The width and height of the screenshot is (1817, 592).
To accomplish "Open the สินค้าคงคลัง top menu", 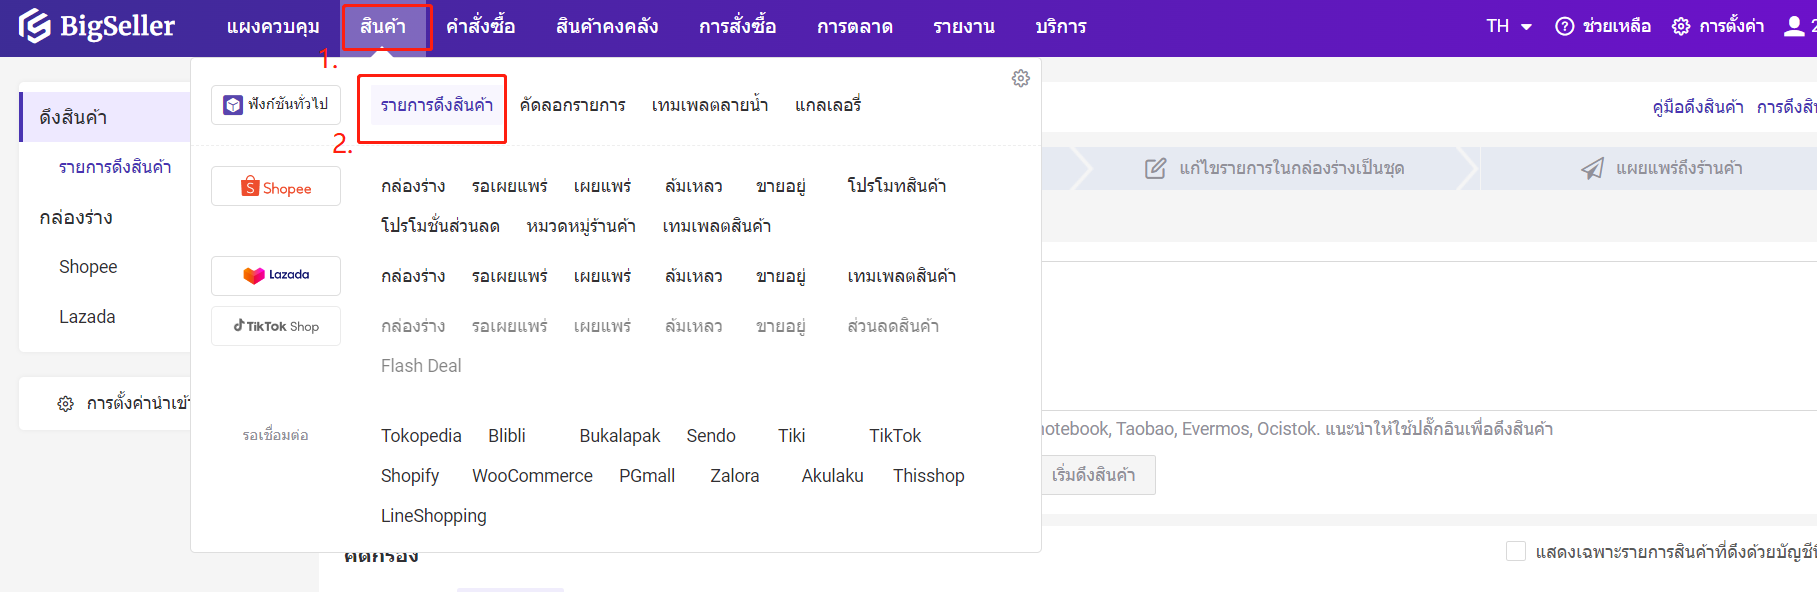I will pyautogui.click(x=607, y=27).
